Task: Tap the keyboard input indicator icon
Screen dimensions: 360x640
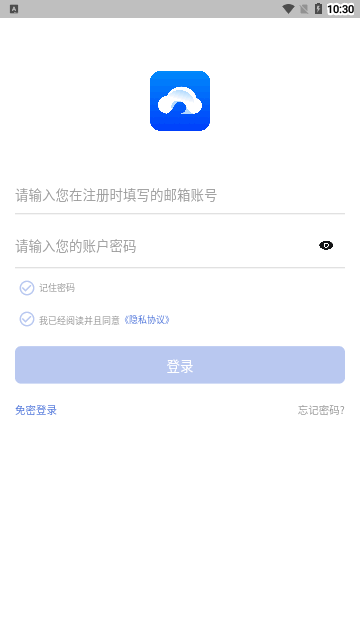Action: coord(14,9)
